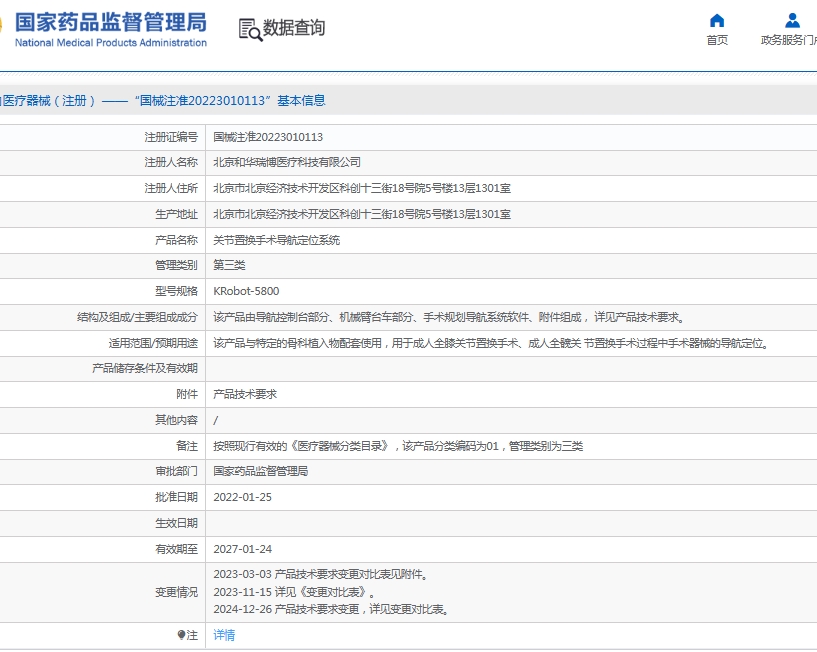
Task: Select model KRobot-5800 value
Action: (x=246, y=291)
